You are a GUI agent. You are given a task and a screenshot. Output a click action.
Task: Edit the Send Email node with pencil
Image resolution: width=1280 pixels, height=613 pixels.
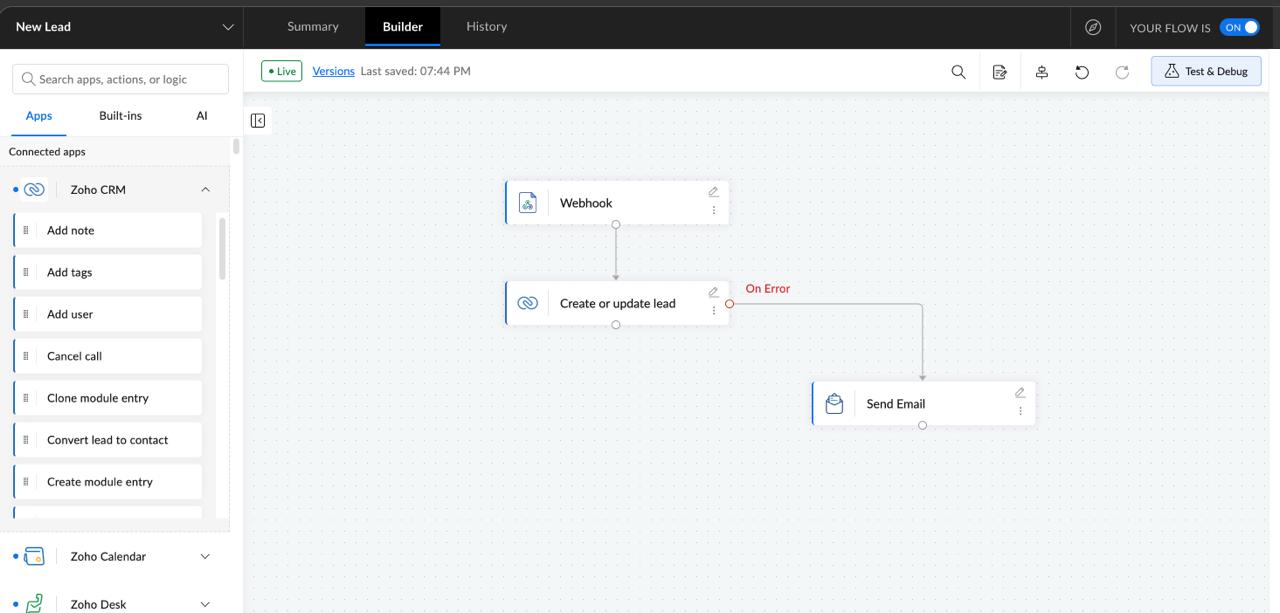click(x=1020, y=393)
